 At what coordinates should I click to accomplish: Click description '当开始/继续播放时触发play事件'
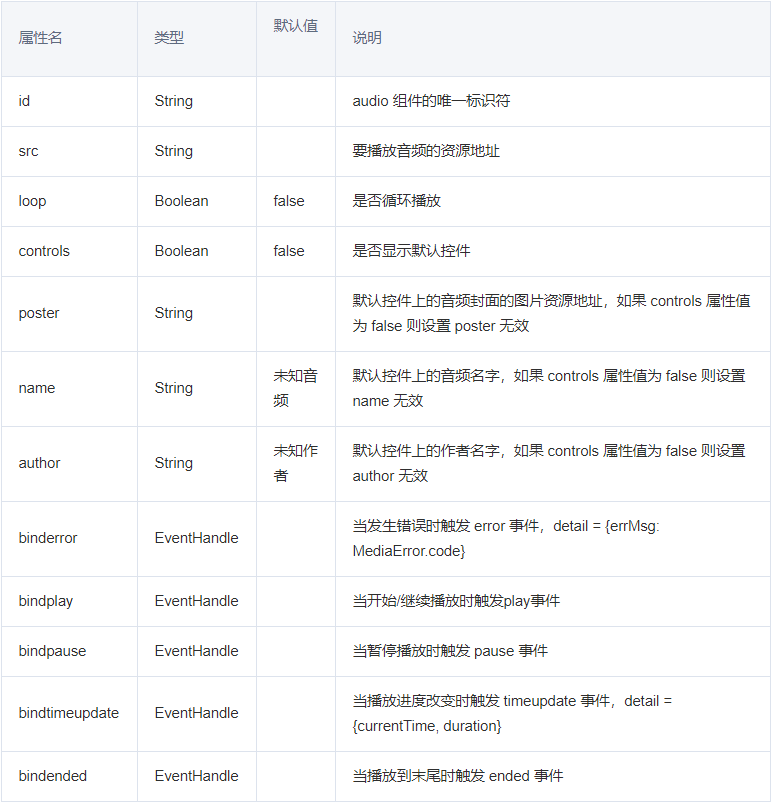(x=456, y=601)
